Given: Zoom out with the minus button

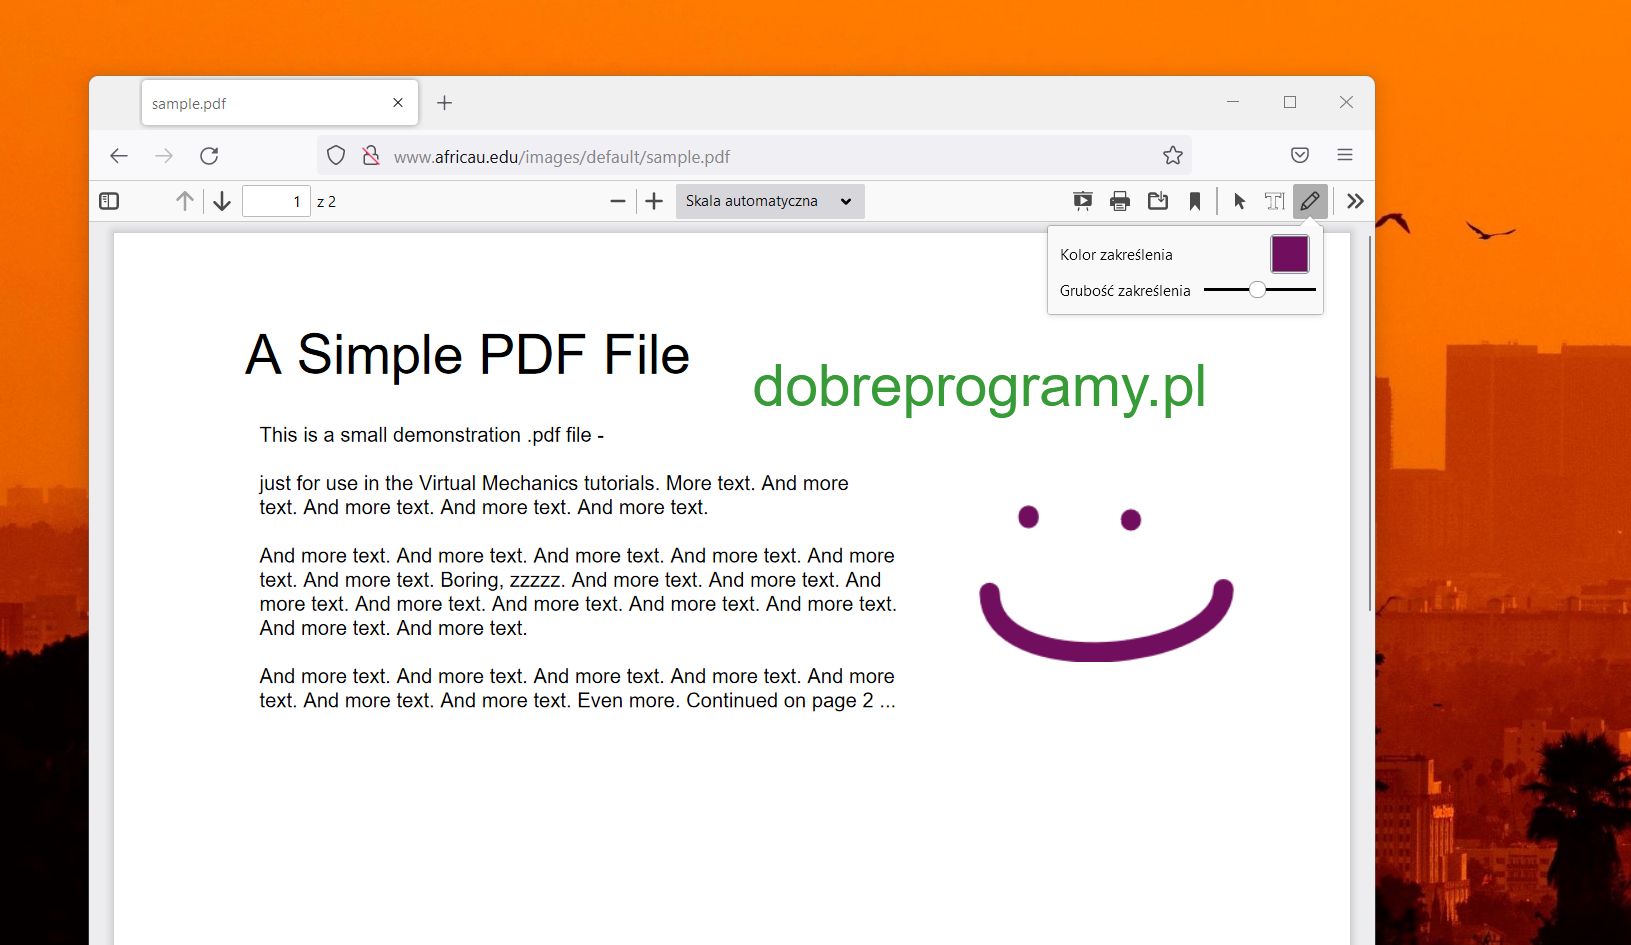Looking at the screenshot, I should [x=618, y=201].
